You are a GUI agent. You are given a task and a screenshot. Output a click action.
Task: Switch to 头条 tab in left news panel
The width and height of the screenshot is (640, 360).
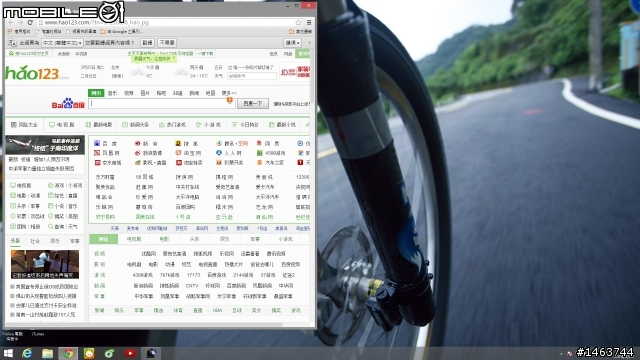[x=15, y=241]
